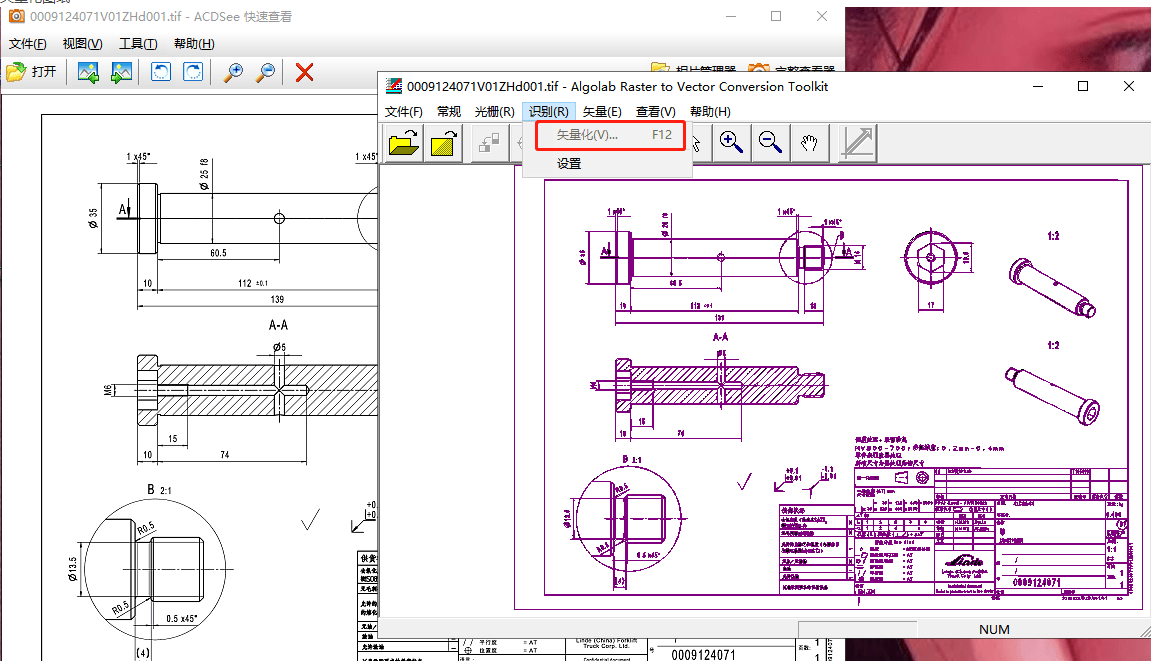The image size is (1151, 661).
Task: Select the hand pan tool in Algolab
Action: pyautogui.click(x=809, y=142)
